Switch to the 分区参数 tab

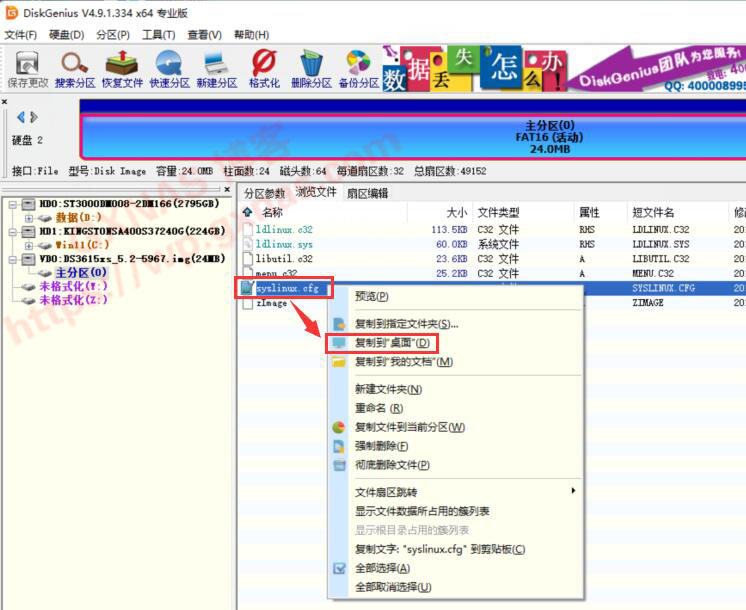(264, 193)
